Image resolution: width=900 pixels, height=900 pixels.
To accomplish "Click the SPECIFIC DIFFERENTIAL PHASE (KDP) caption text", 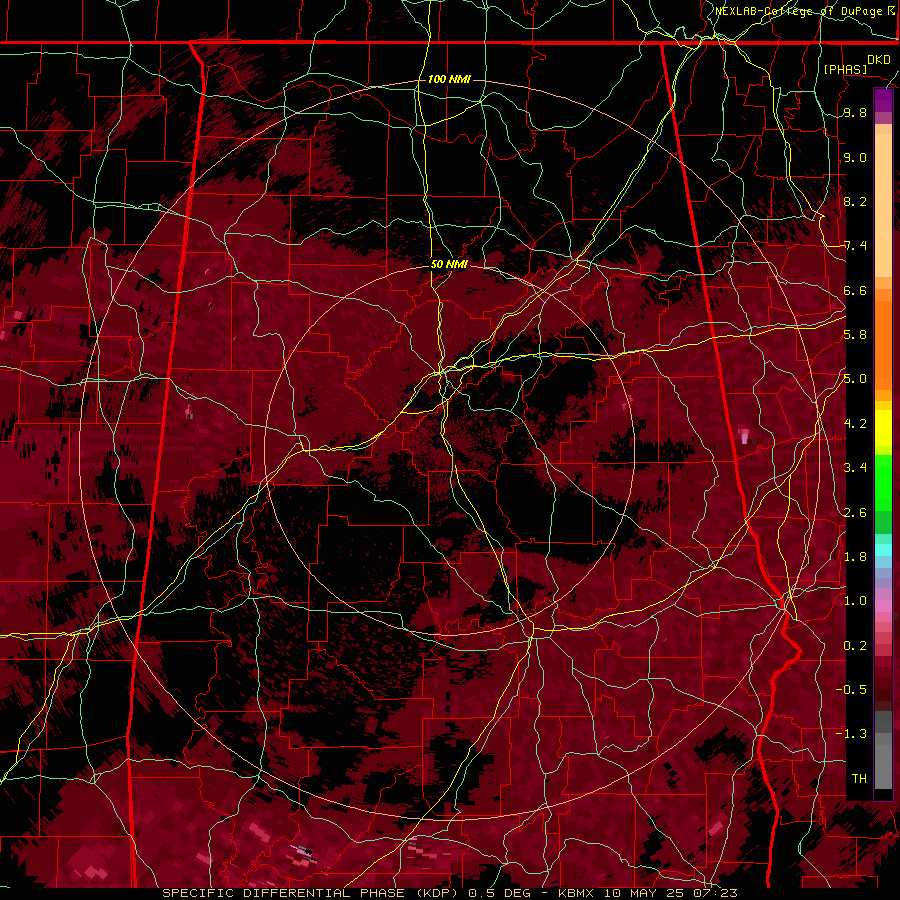I will coord(311,893).
